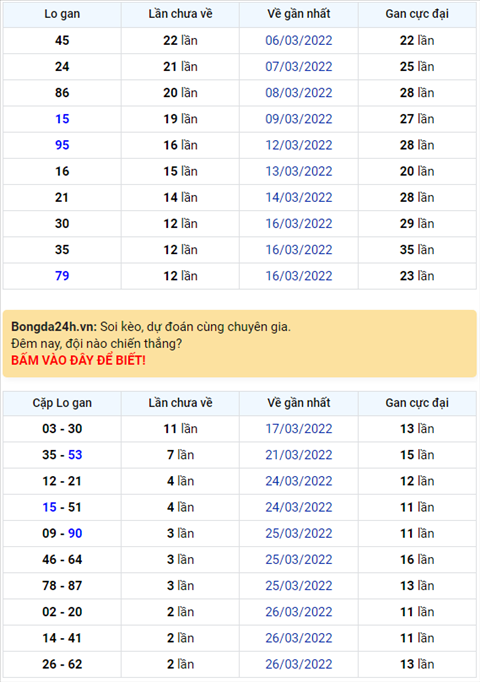Select the pair '12 - 21'

pyautogui.click(x=62, y=481)
